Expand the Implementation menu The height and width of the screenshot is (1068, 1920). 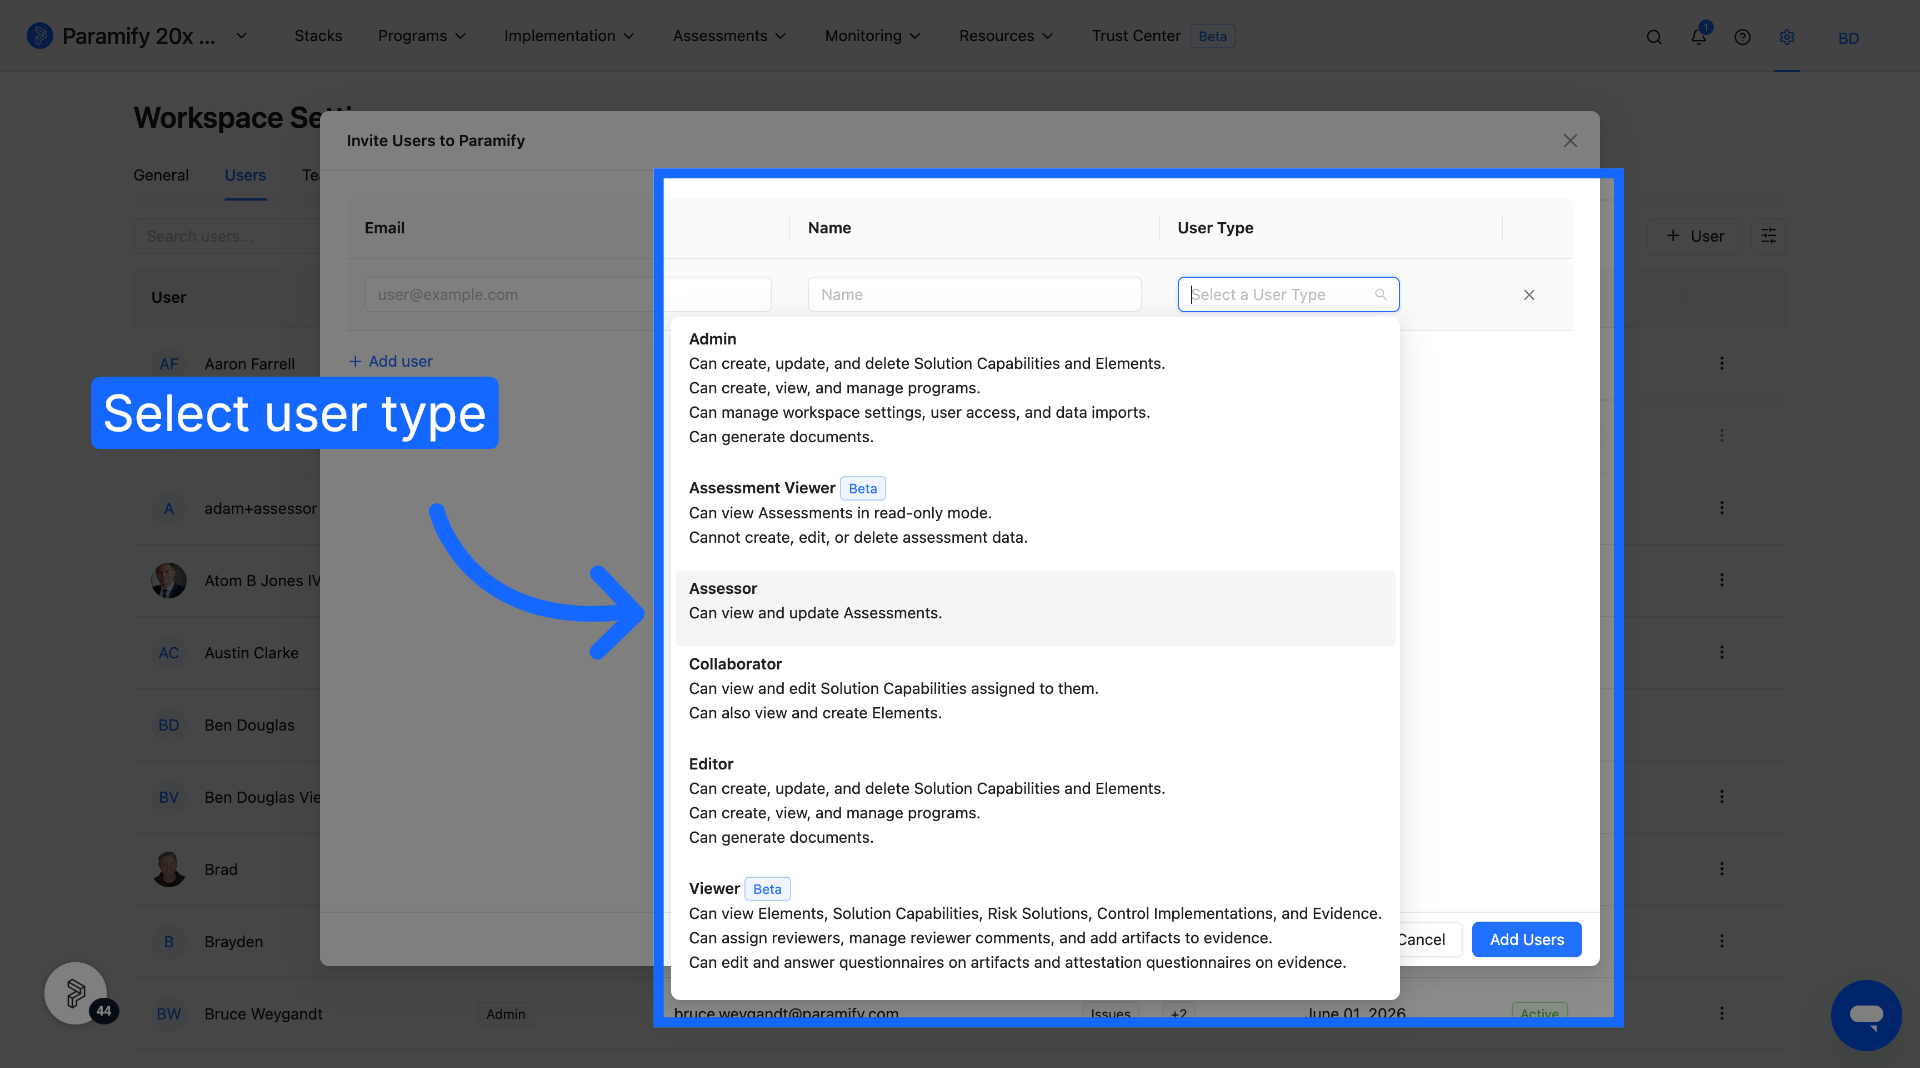569,36
